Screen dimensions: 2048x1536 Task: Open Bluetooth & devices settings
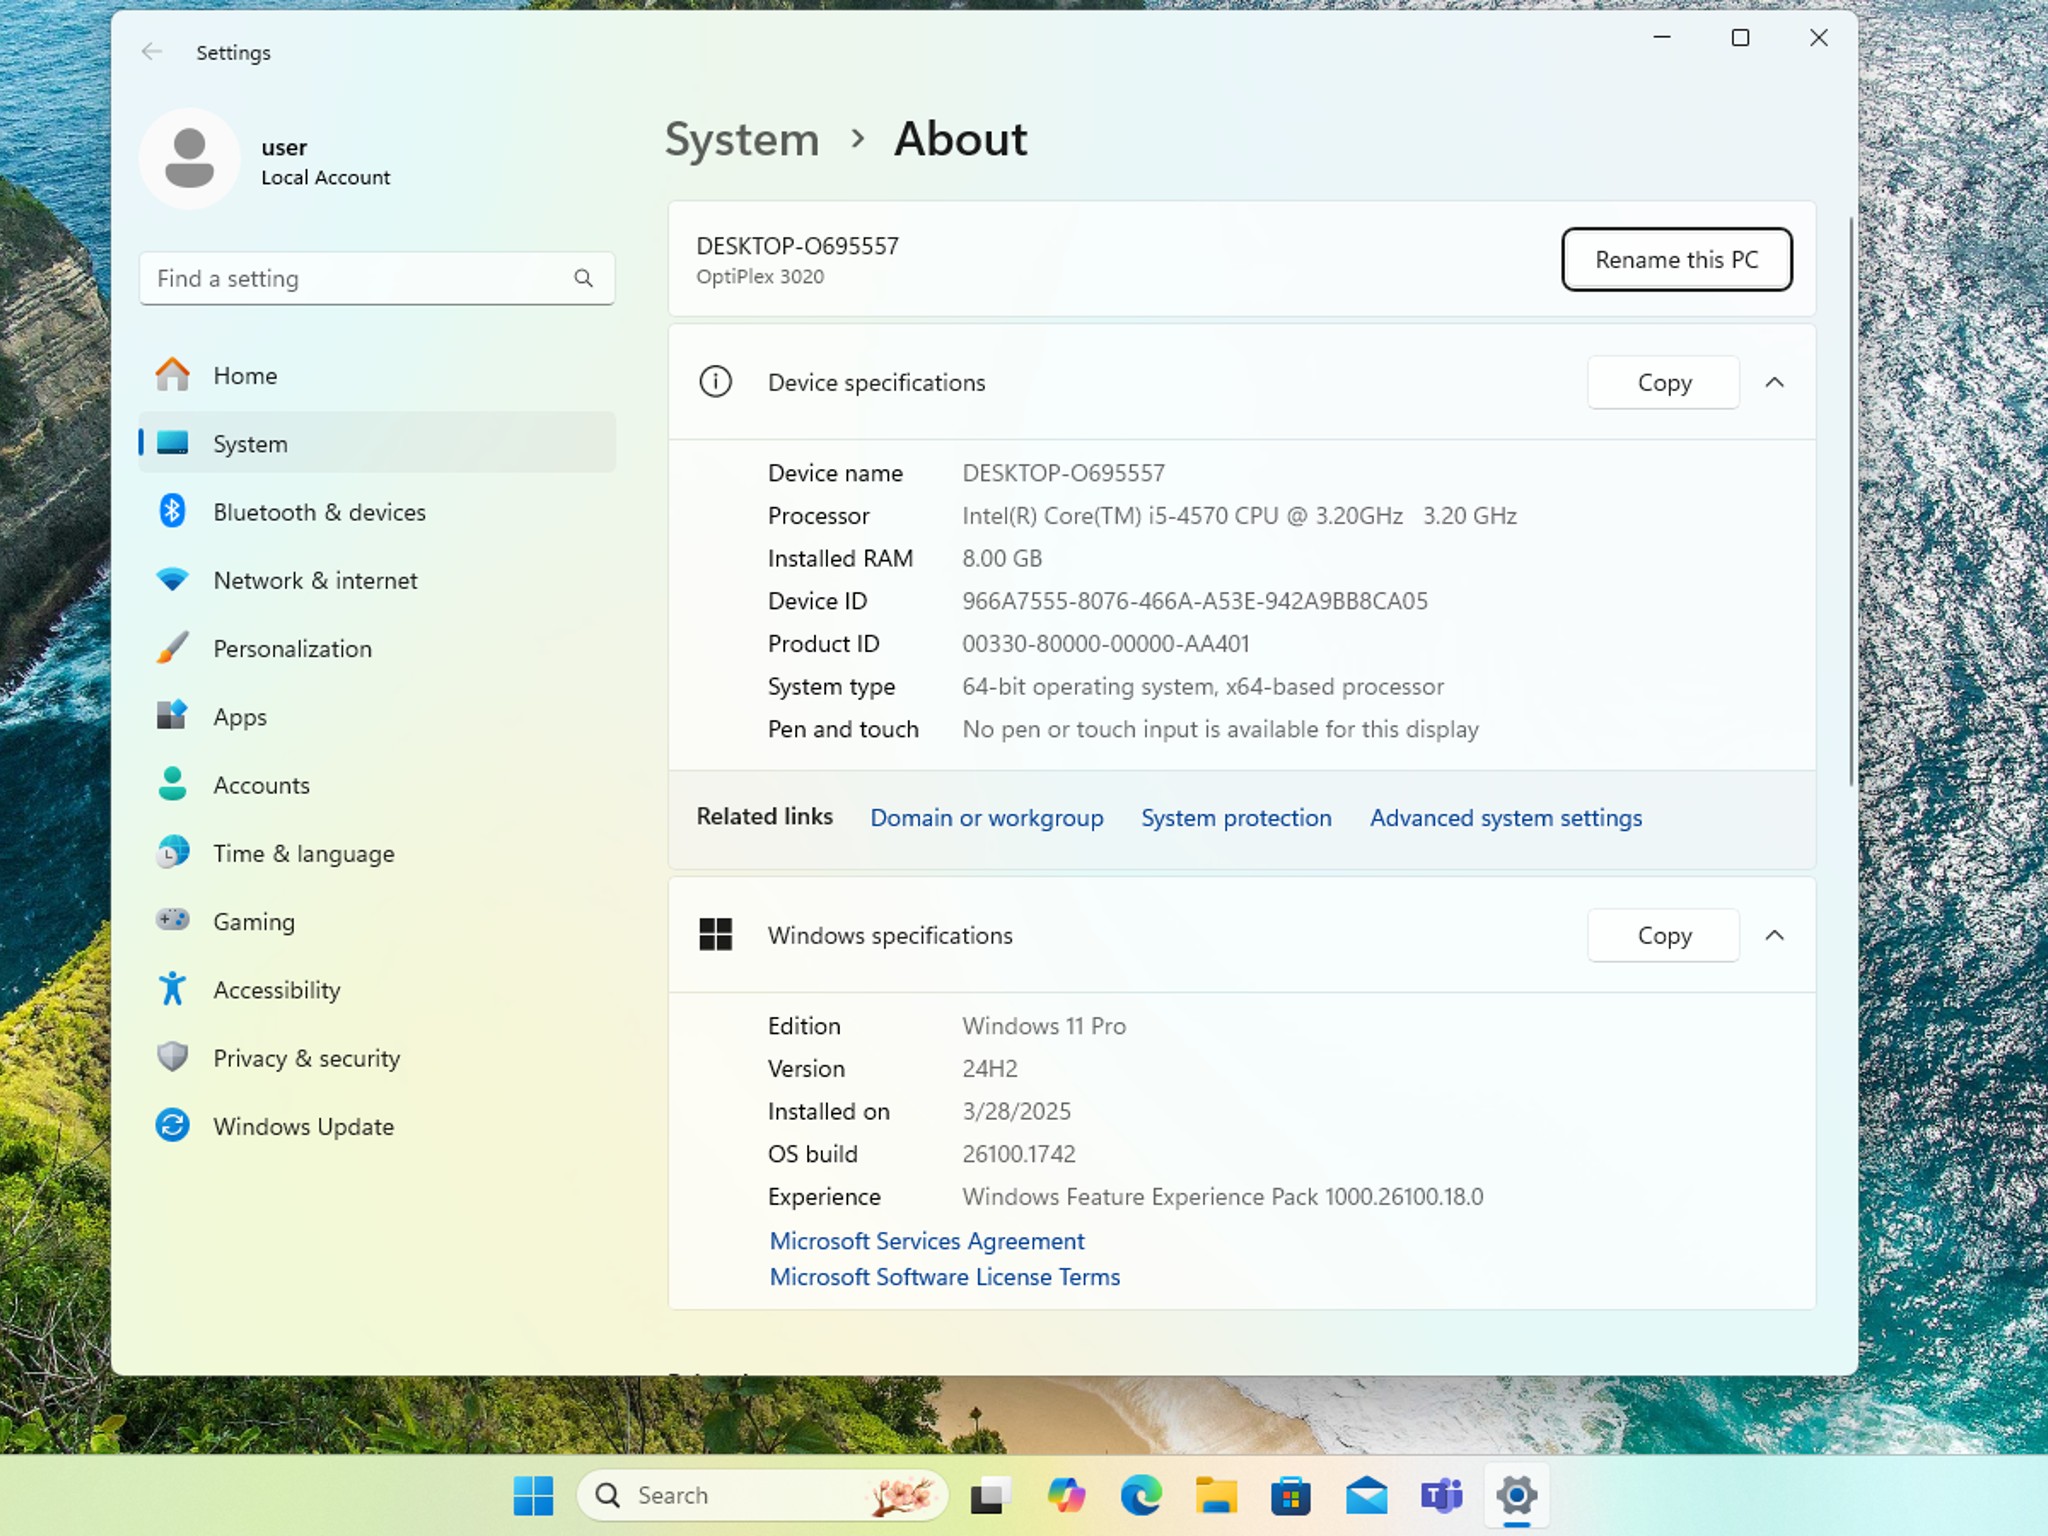pos(376,512)
